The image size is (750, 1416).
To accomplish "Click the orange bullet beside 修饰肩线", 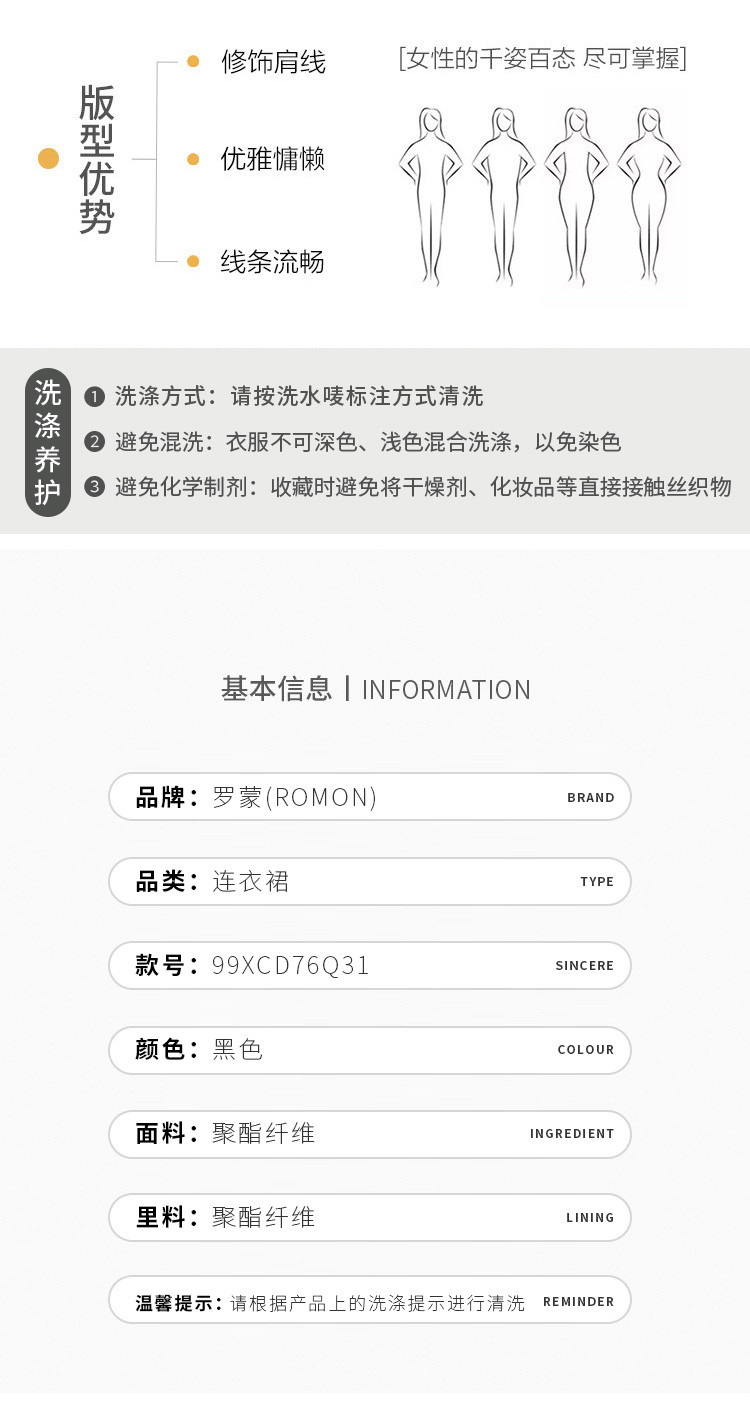I will click(x=193, y=62).
